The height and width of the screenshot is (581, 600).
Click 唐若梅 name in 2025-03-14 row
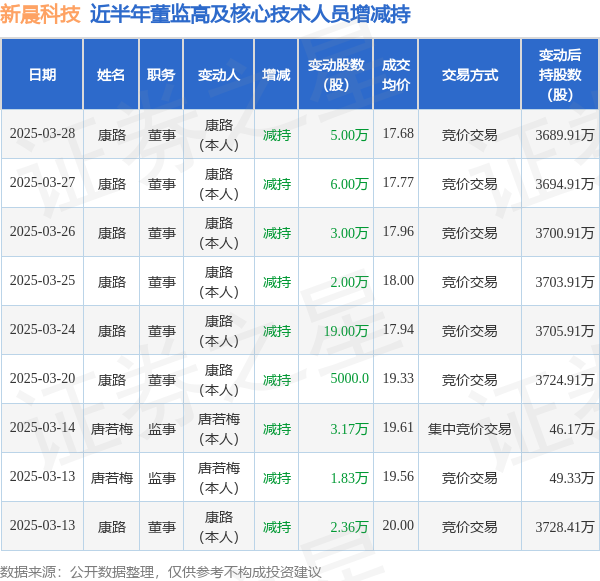pos(112,429)
